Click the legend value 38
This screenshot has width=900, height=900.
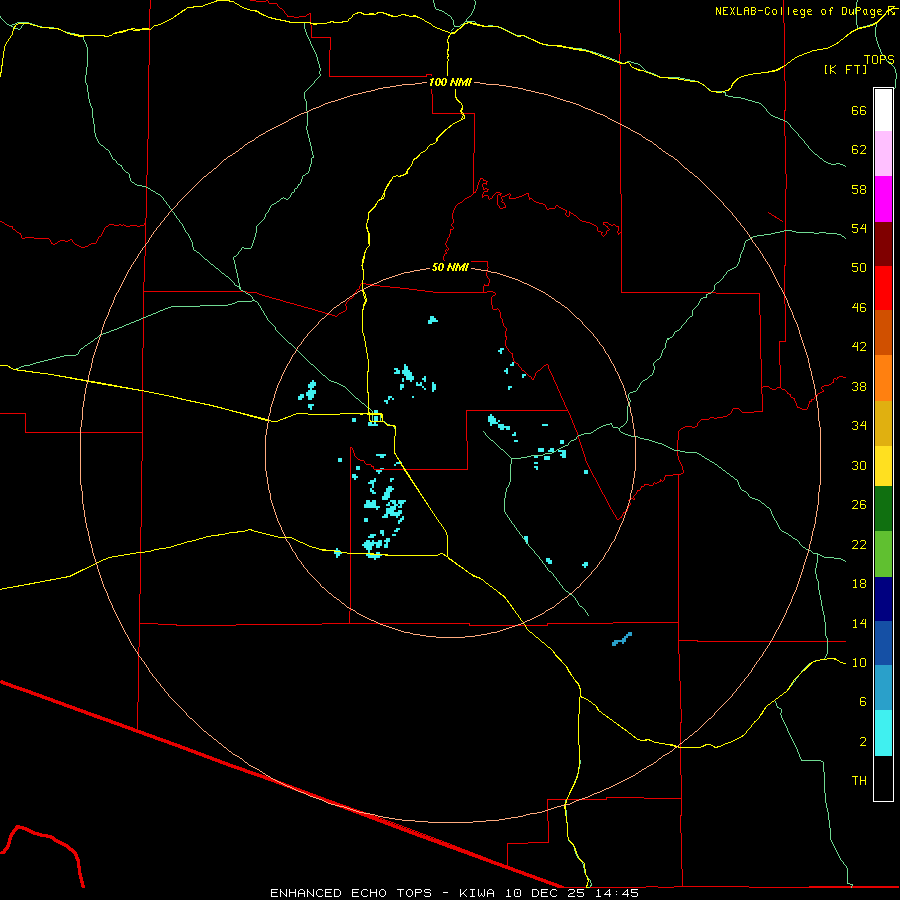tap(859, 386)
